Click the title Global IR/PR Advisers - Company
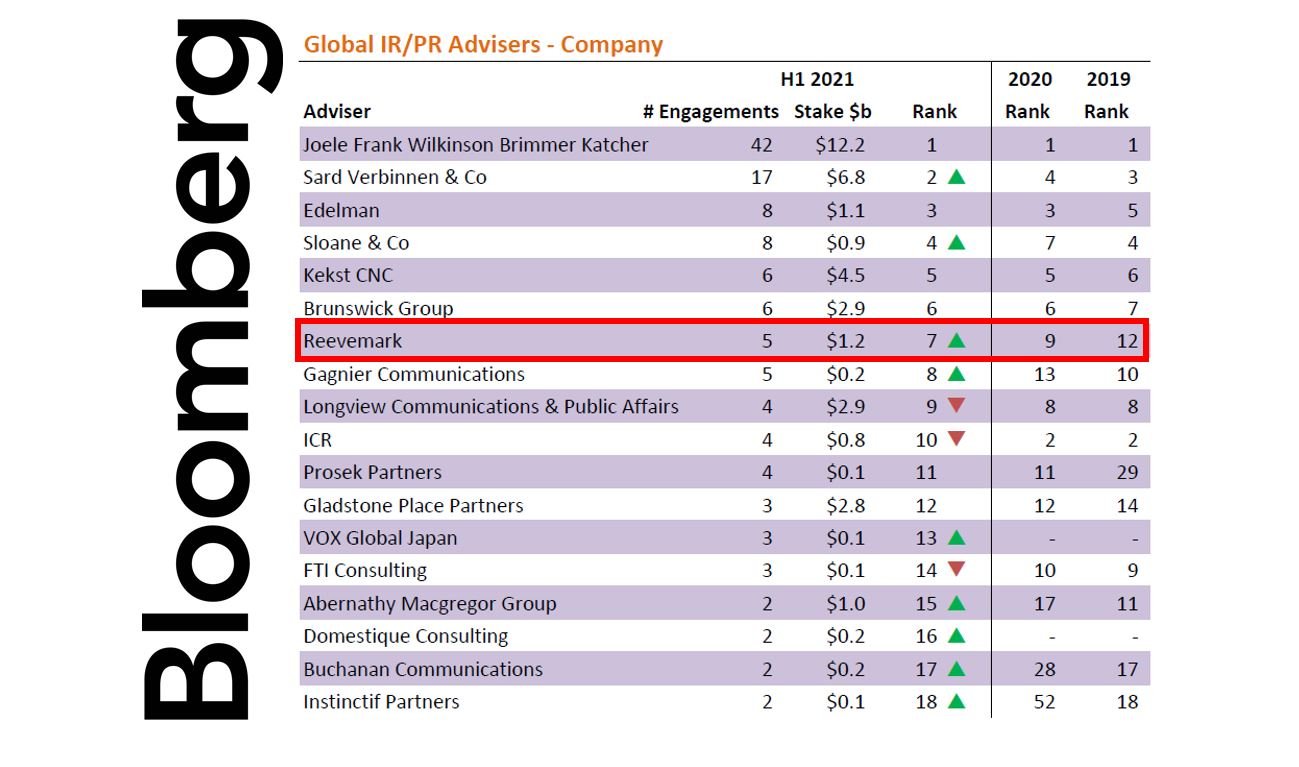Viewport: 1299px width, 767px height. (x=483, y=45)
